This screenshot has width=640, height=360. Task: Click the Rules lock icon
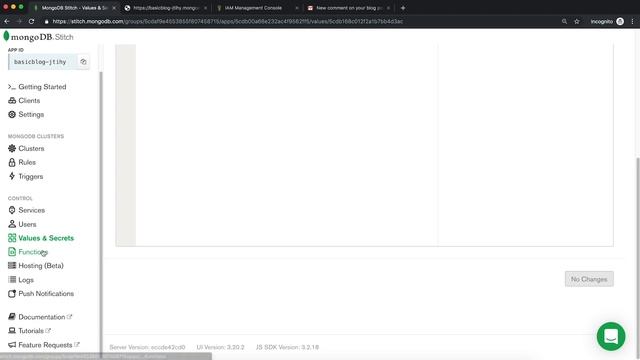(x=12, y=162)
